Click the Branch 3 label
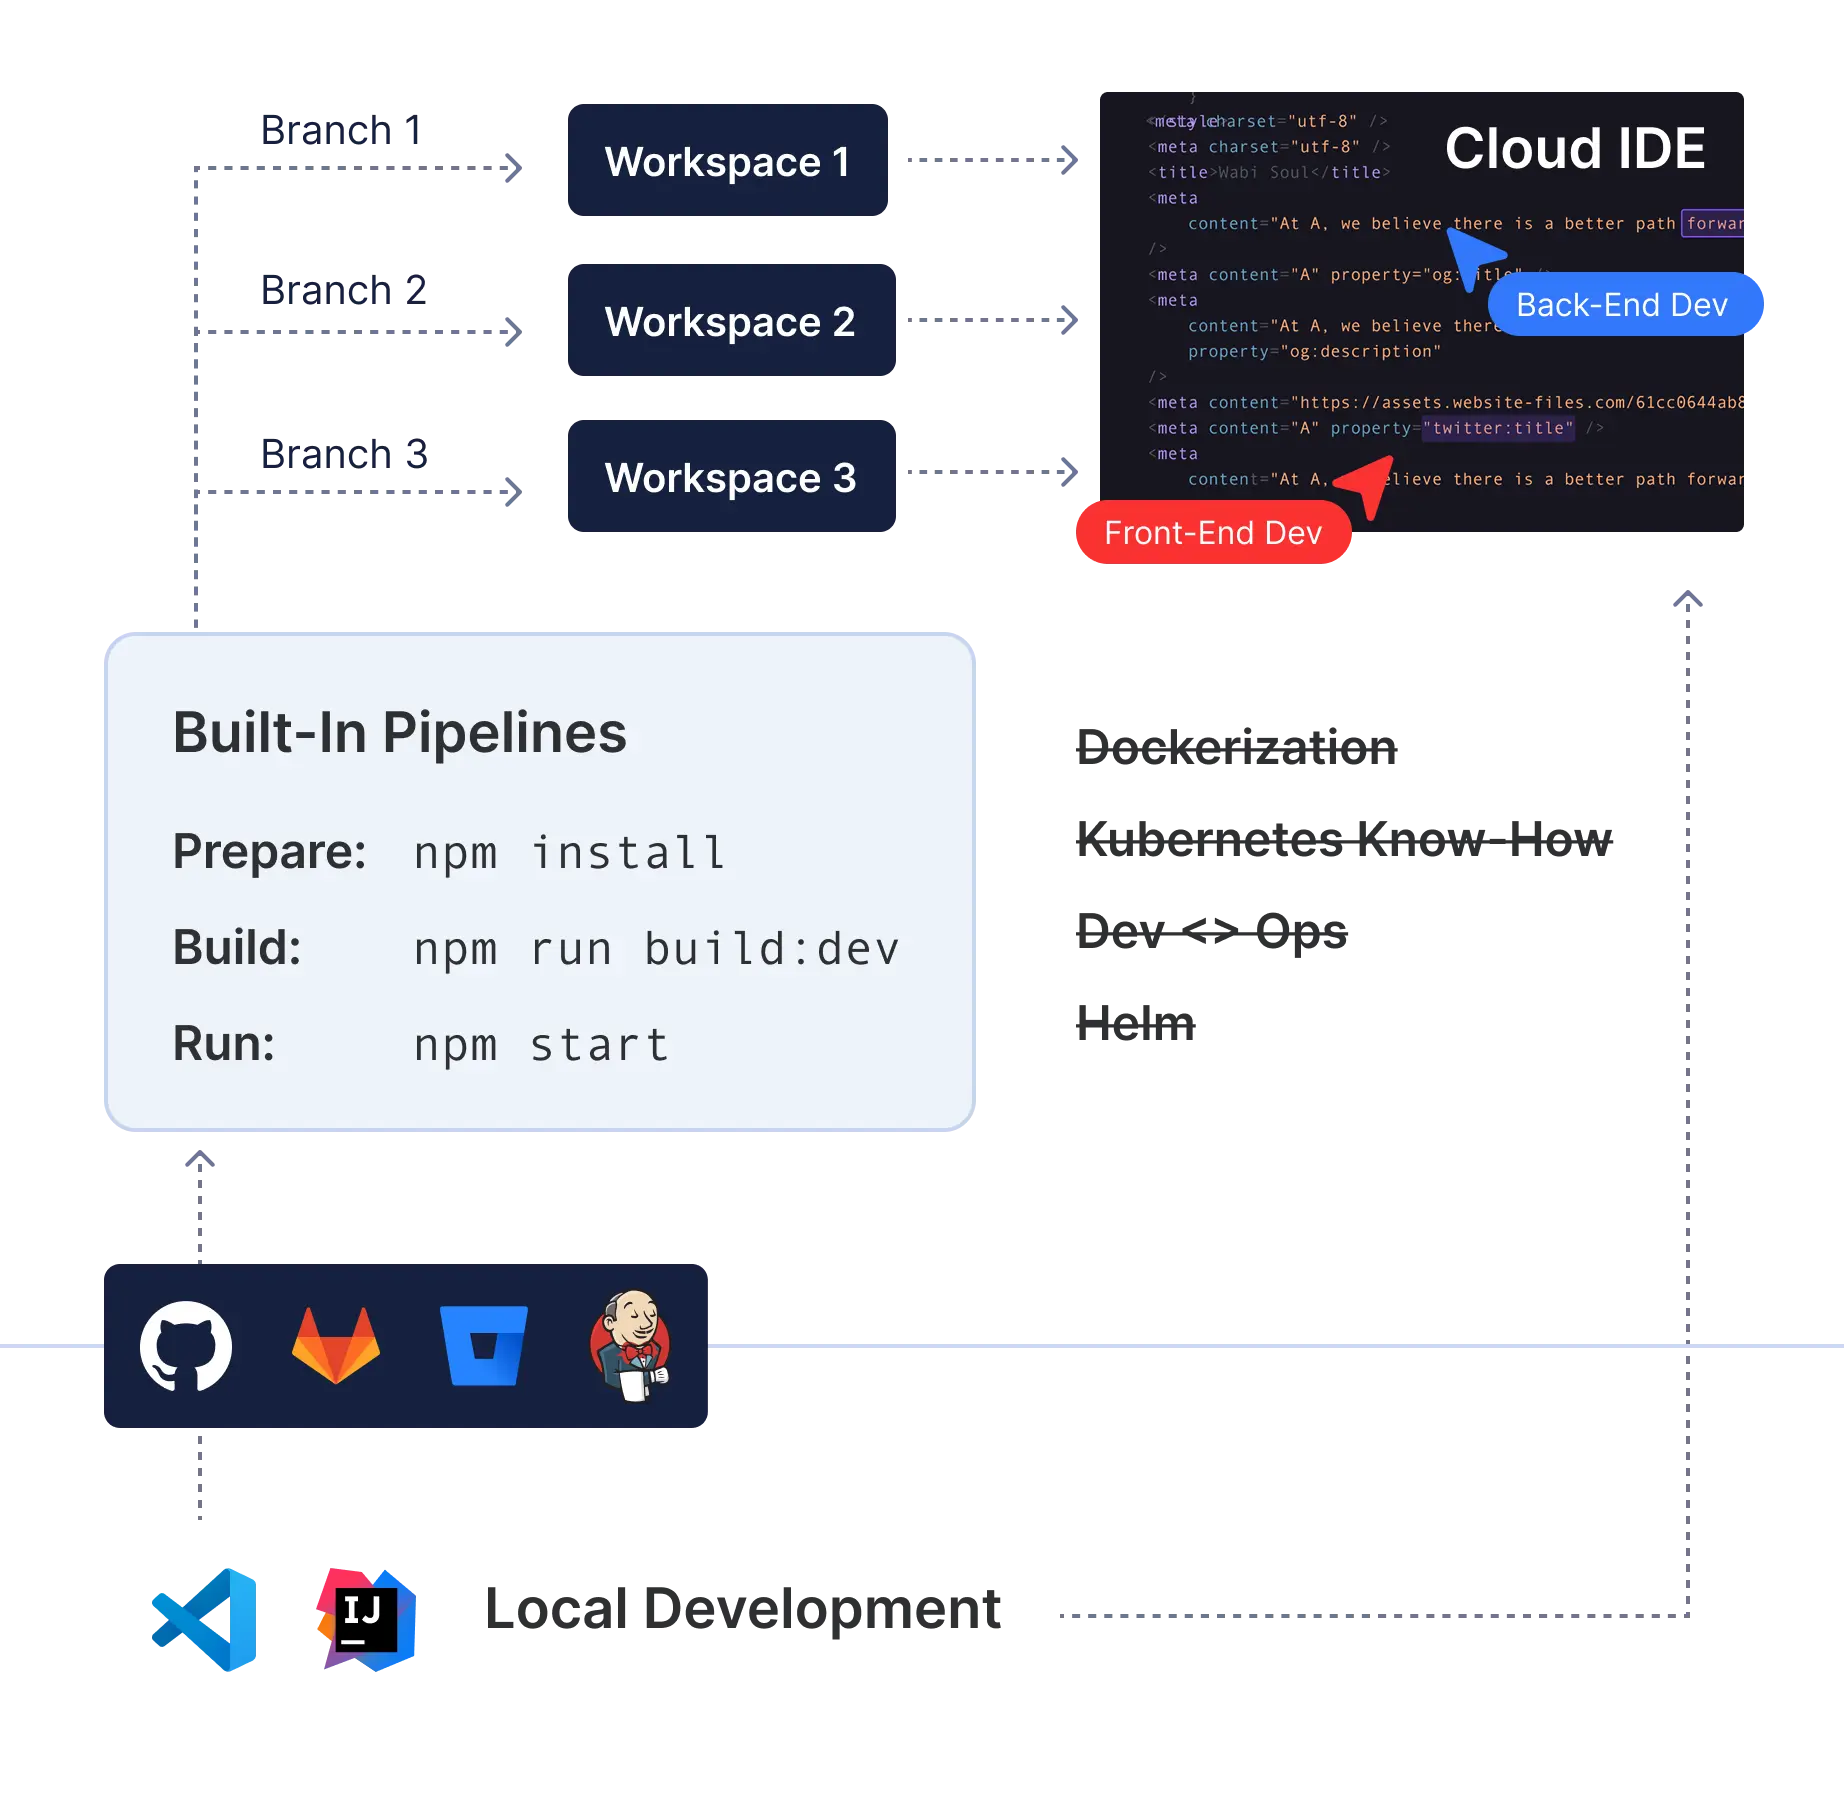1844x1796 pixels. click(344, 454)
